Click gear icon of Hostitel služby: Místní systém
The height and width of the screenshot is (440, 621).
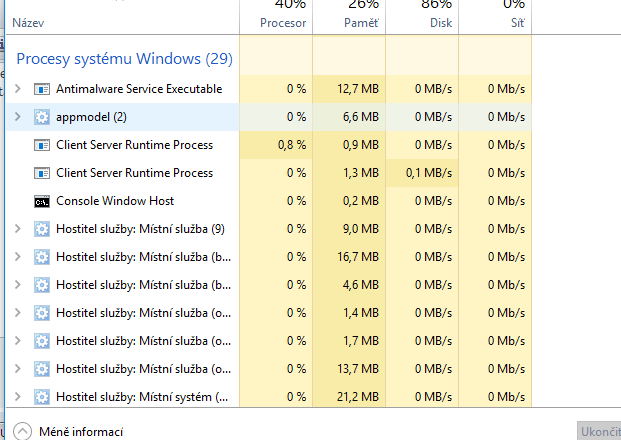pos(42,397)
